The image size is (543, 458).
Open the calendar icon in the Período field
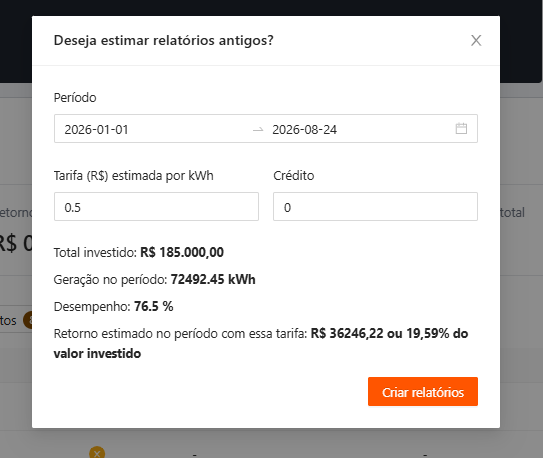[461, 128]
